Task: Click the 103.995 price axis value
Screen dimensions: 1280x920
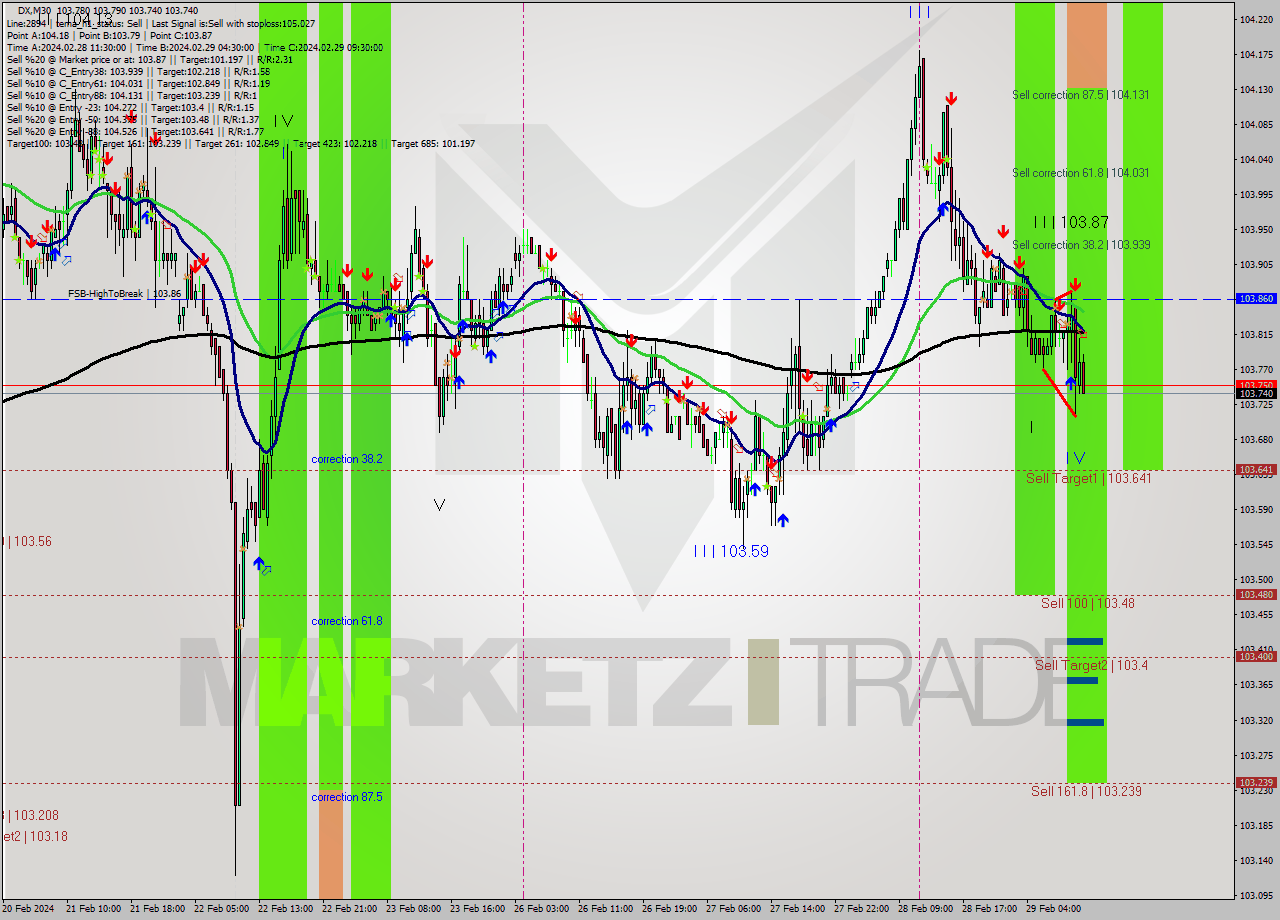Action: coord(1256,194)
